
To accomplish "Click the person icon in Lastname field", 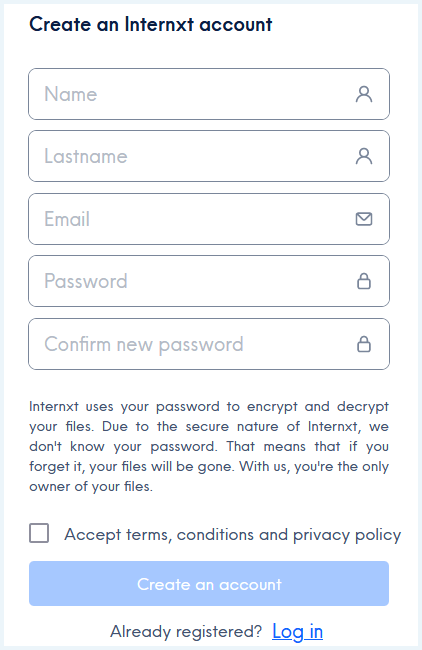I will [x=364, y=156].
